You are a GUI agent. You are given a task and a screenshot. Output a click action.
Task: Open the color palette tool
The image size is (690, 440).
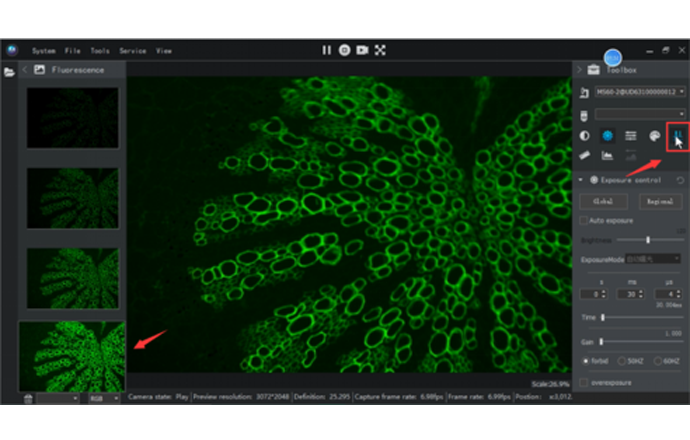tap(655, 136)
